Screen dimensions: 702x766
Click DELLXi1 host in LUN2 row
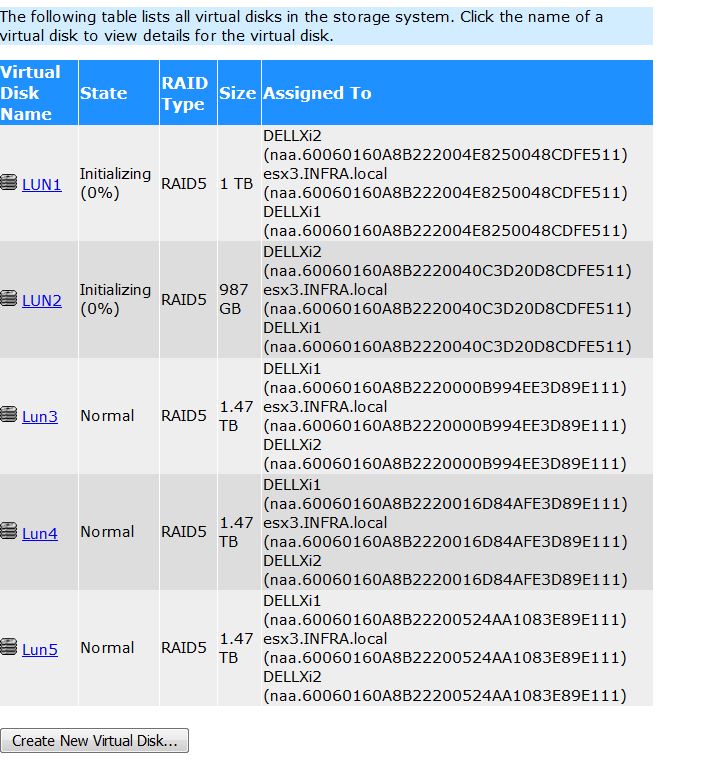tap(292, 328)
